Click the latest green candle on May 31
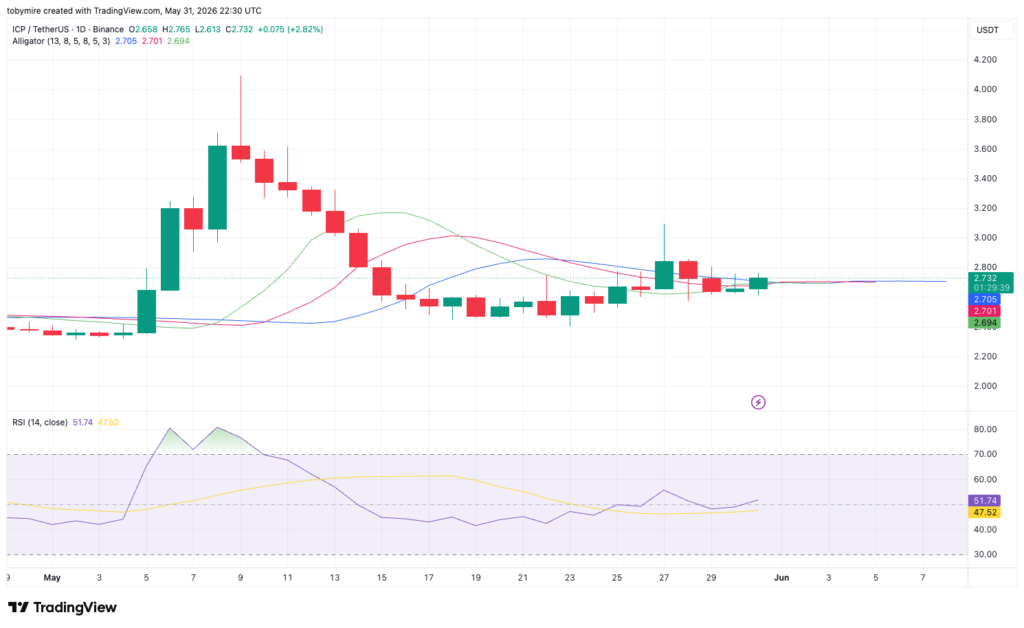The height and width of the screenshot is (628, 1024). (x=758, y=283)
